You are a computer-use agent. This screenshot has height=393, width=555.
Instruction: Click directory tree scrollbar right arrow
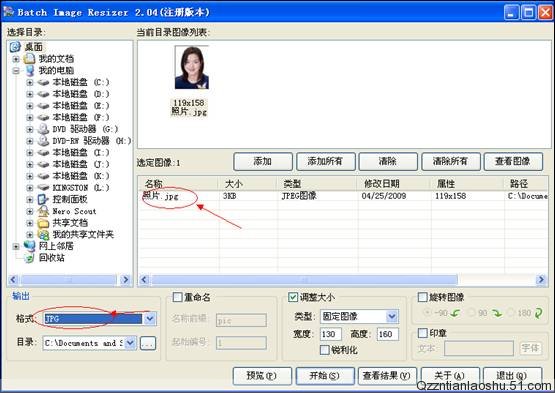[126, 280]
